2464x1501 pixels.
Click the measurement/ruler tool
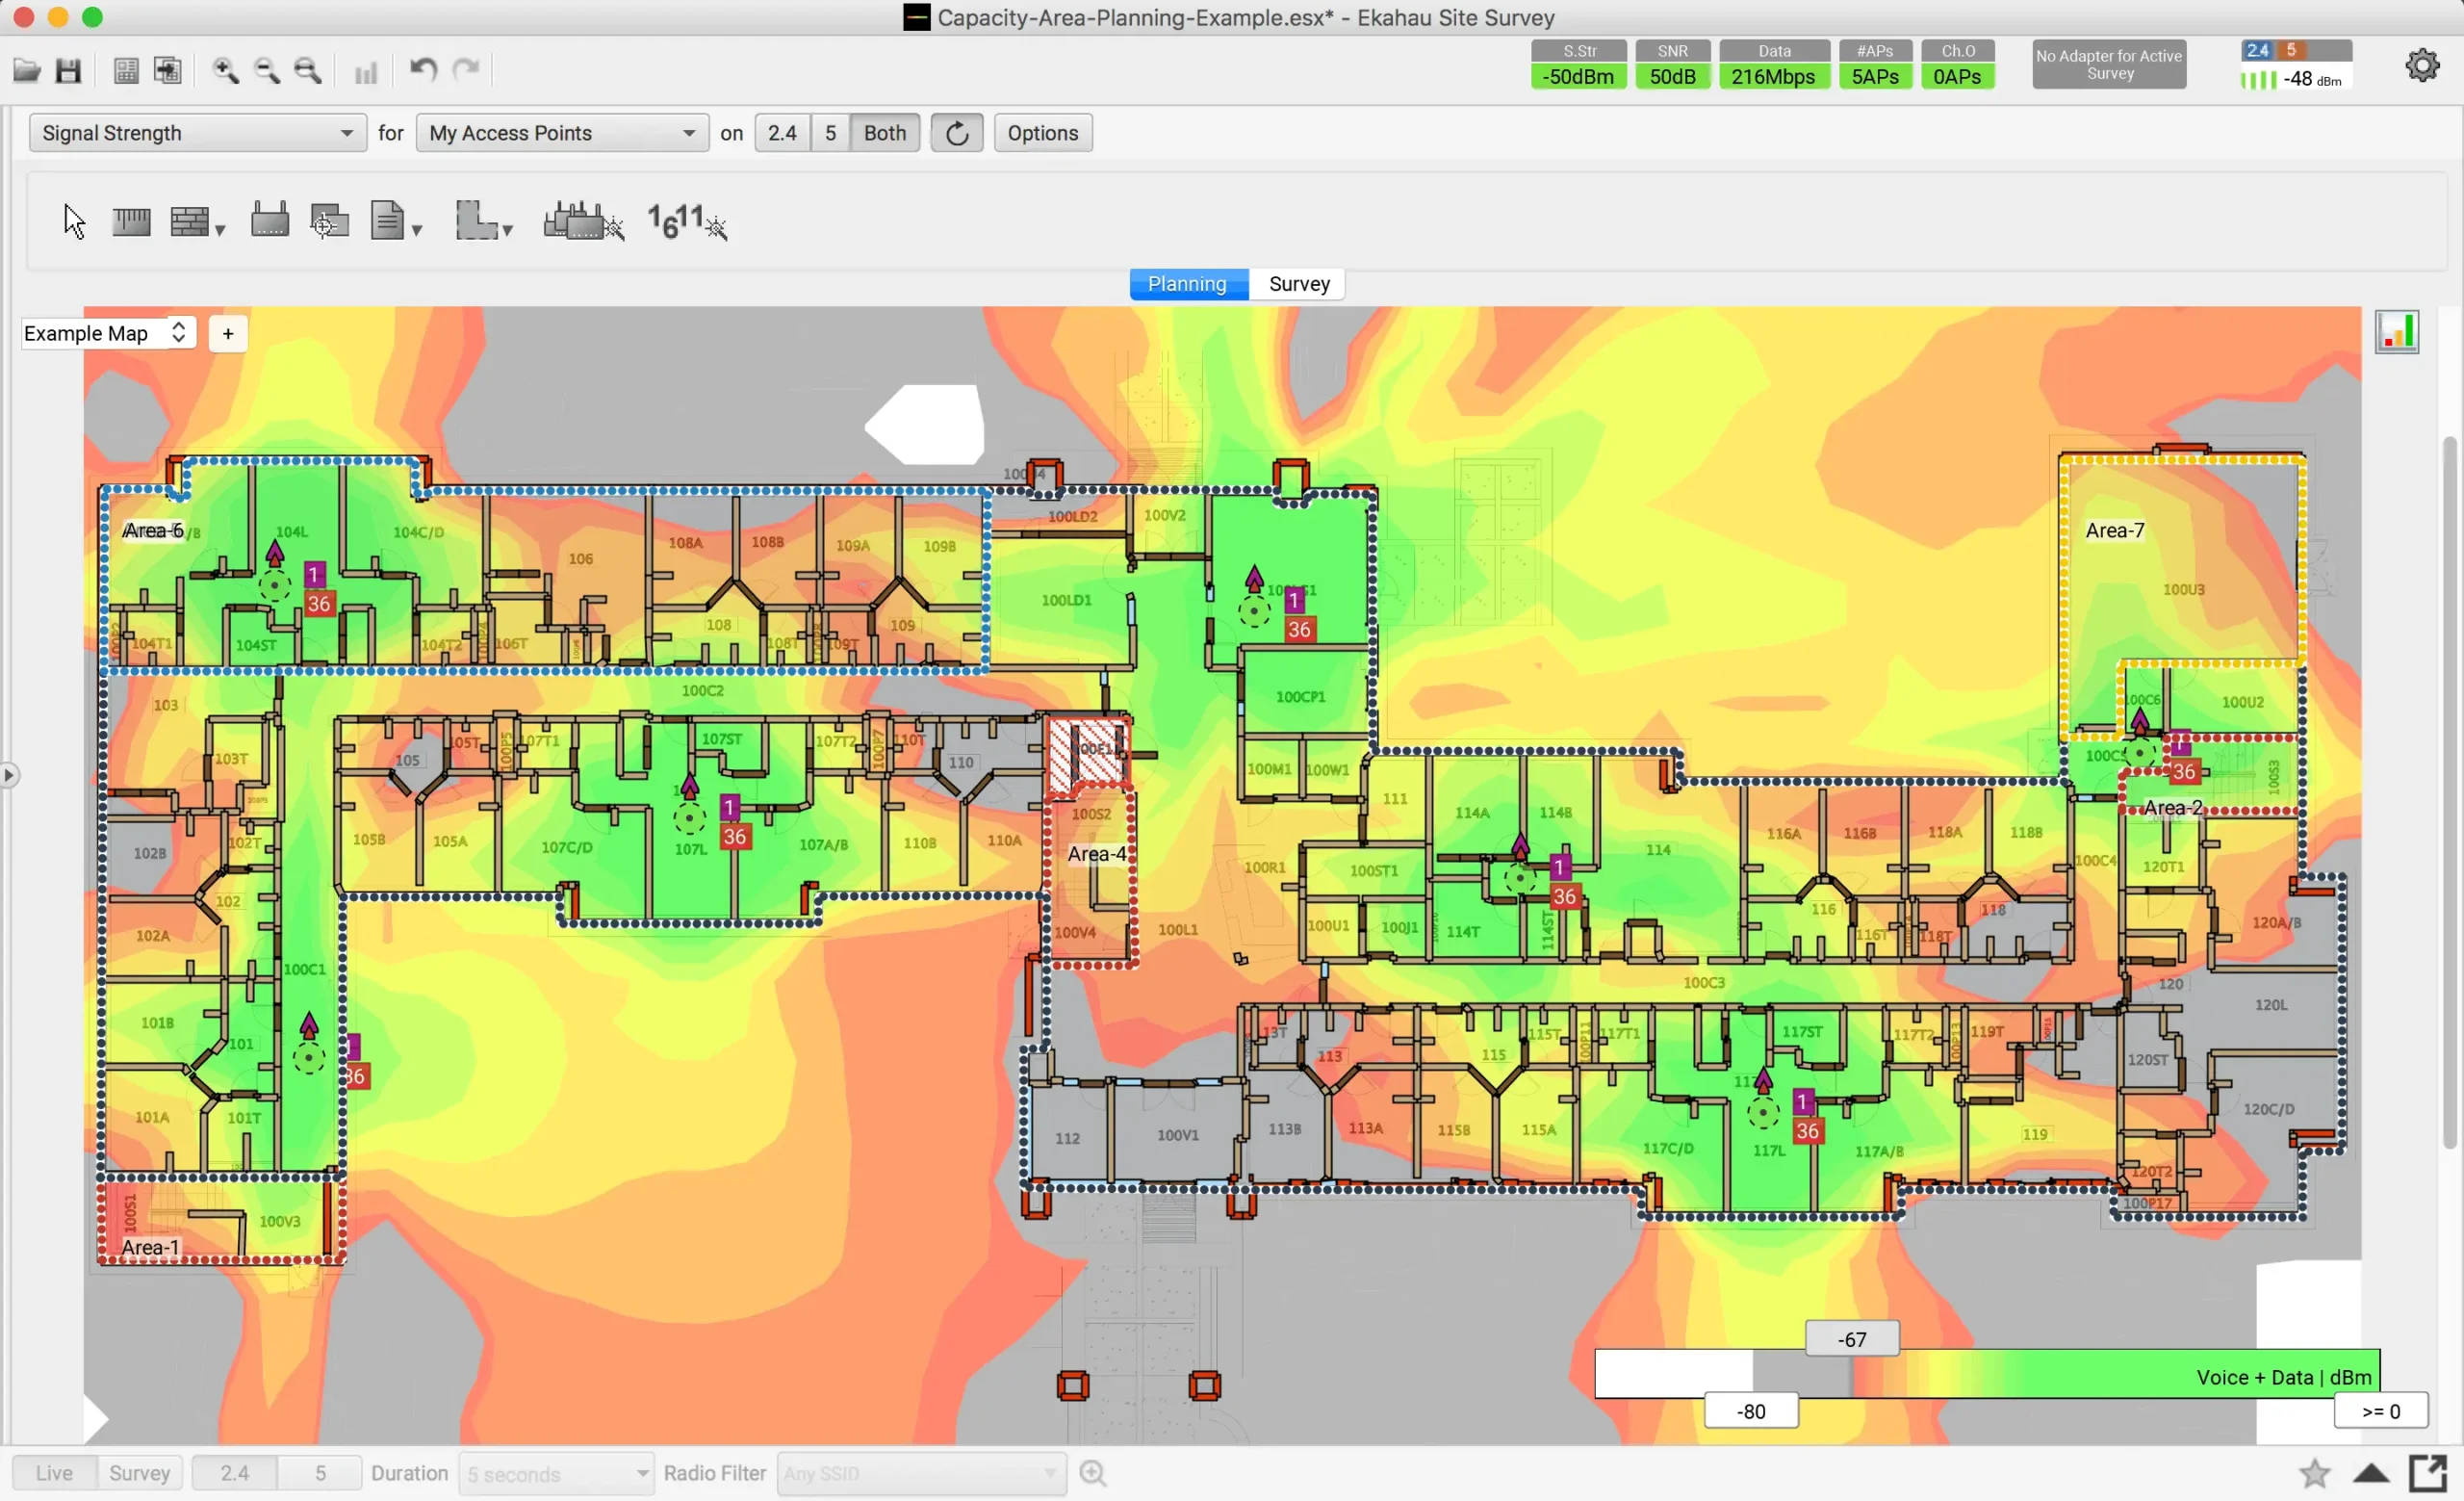click(130, 220)
